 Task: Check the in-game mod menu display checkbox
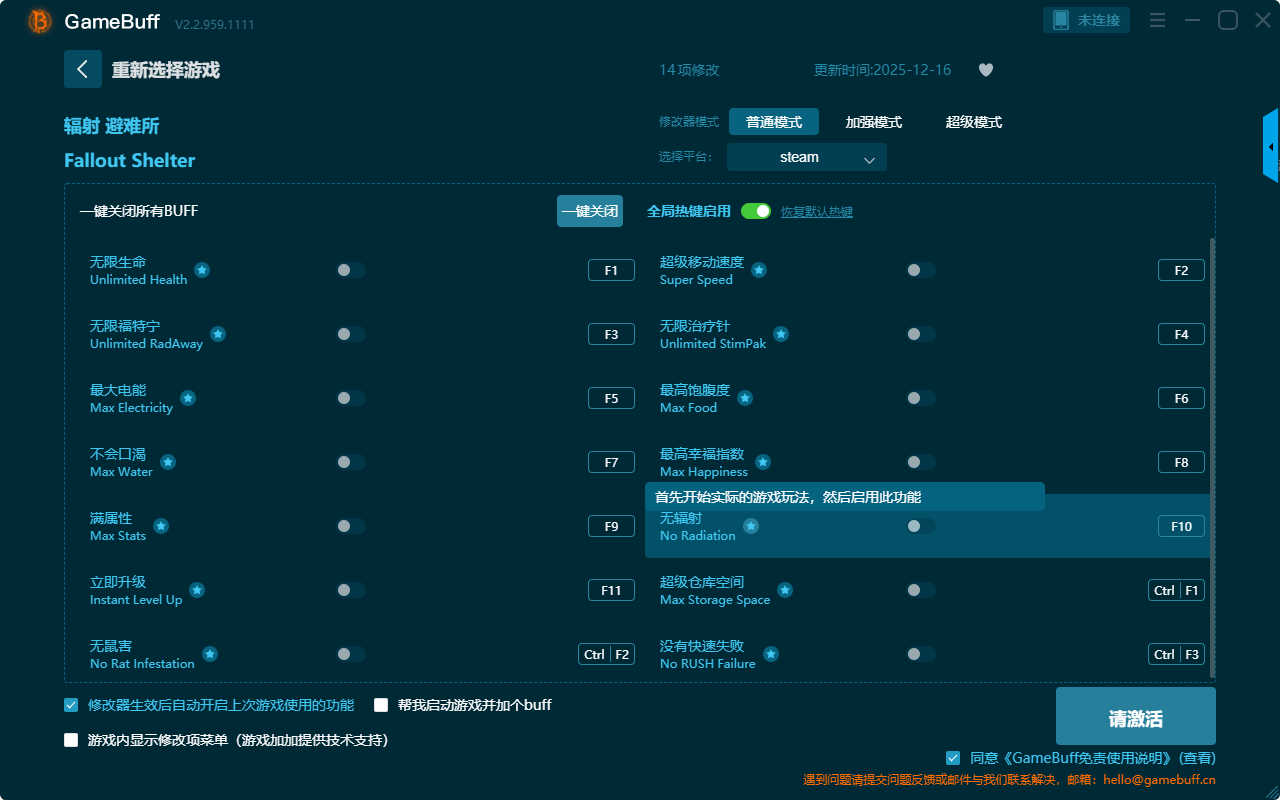[x=71, y=740]
